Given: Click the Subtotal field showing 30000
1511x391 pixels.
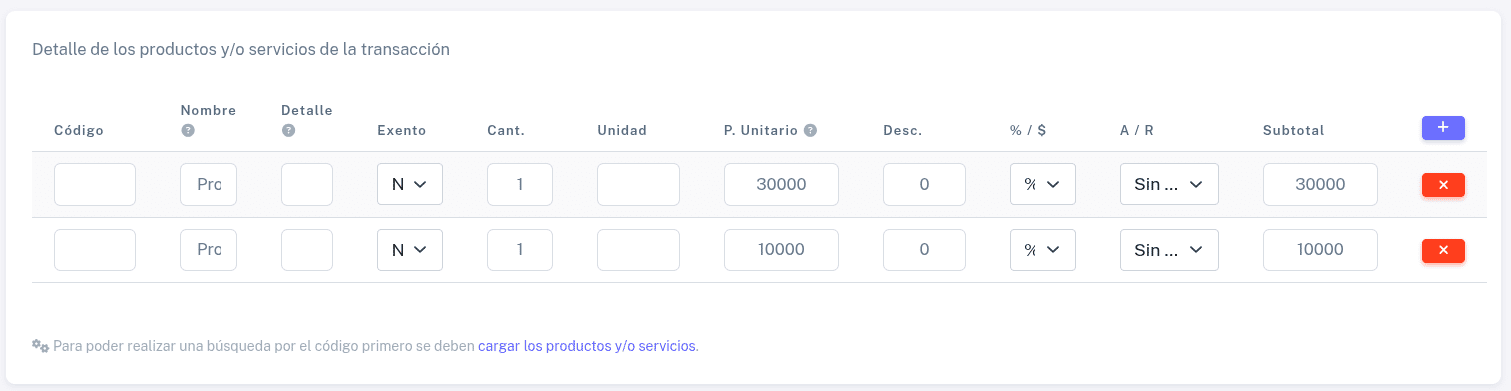Looking at the screenshot, I should pyautogui.click(x=1320, y=184).
